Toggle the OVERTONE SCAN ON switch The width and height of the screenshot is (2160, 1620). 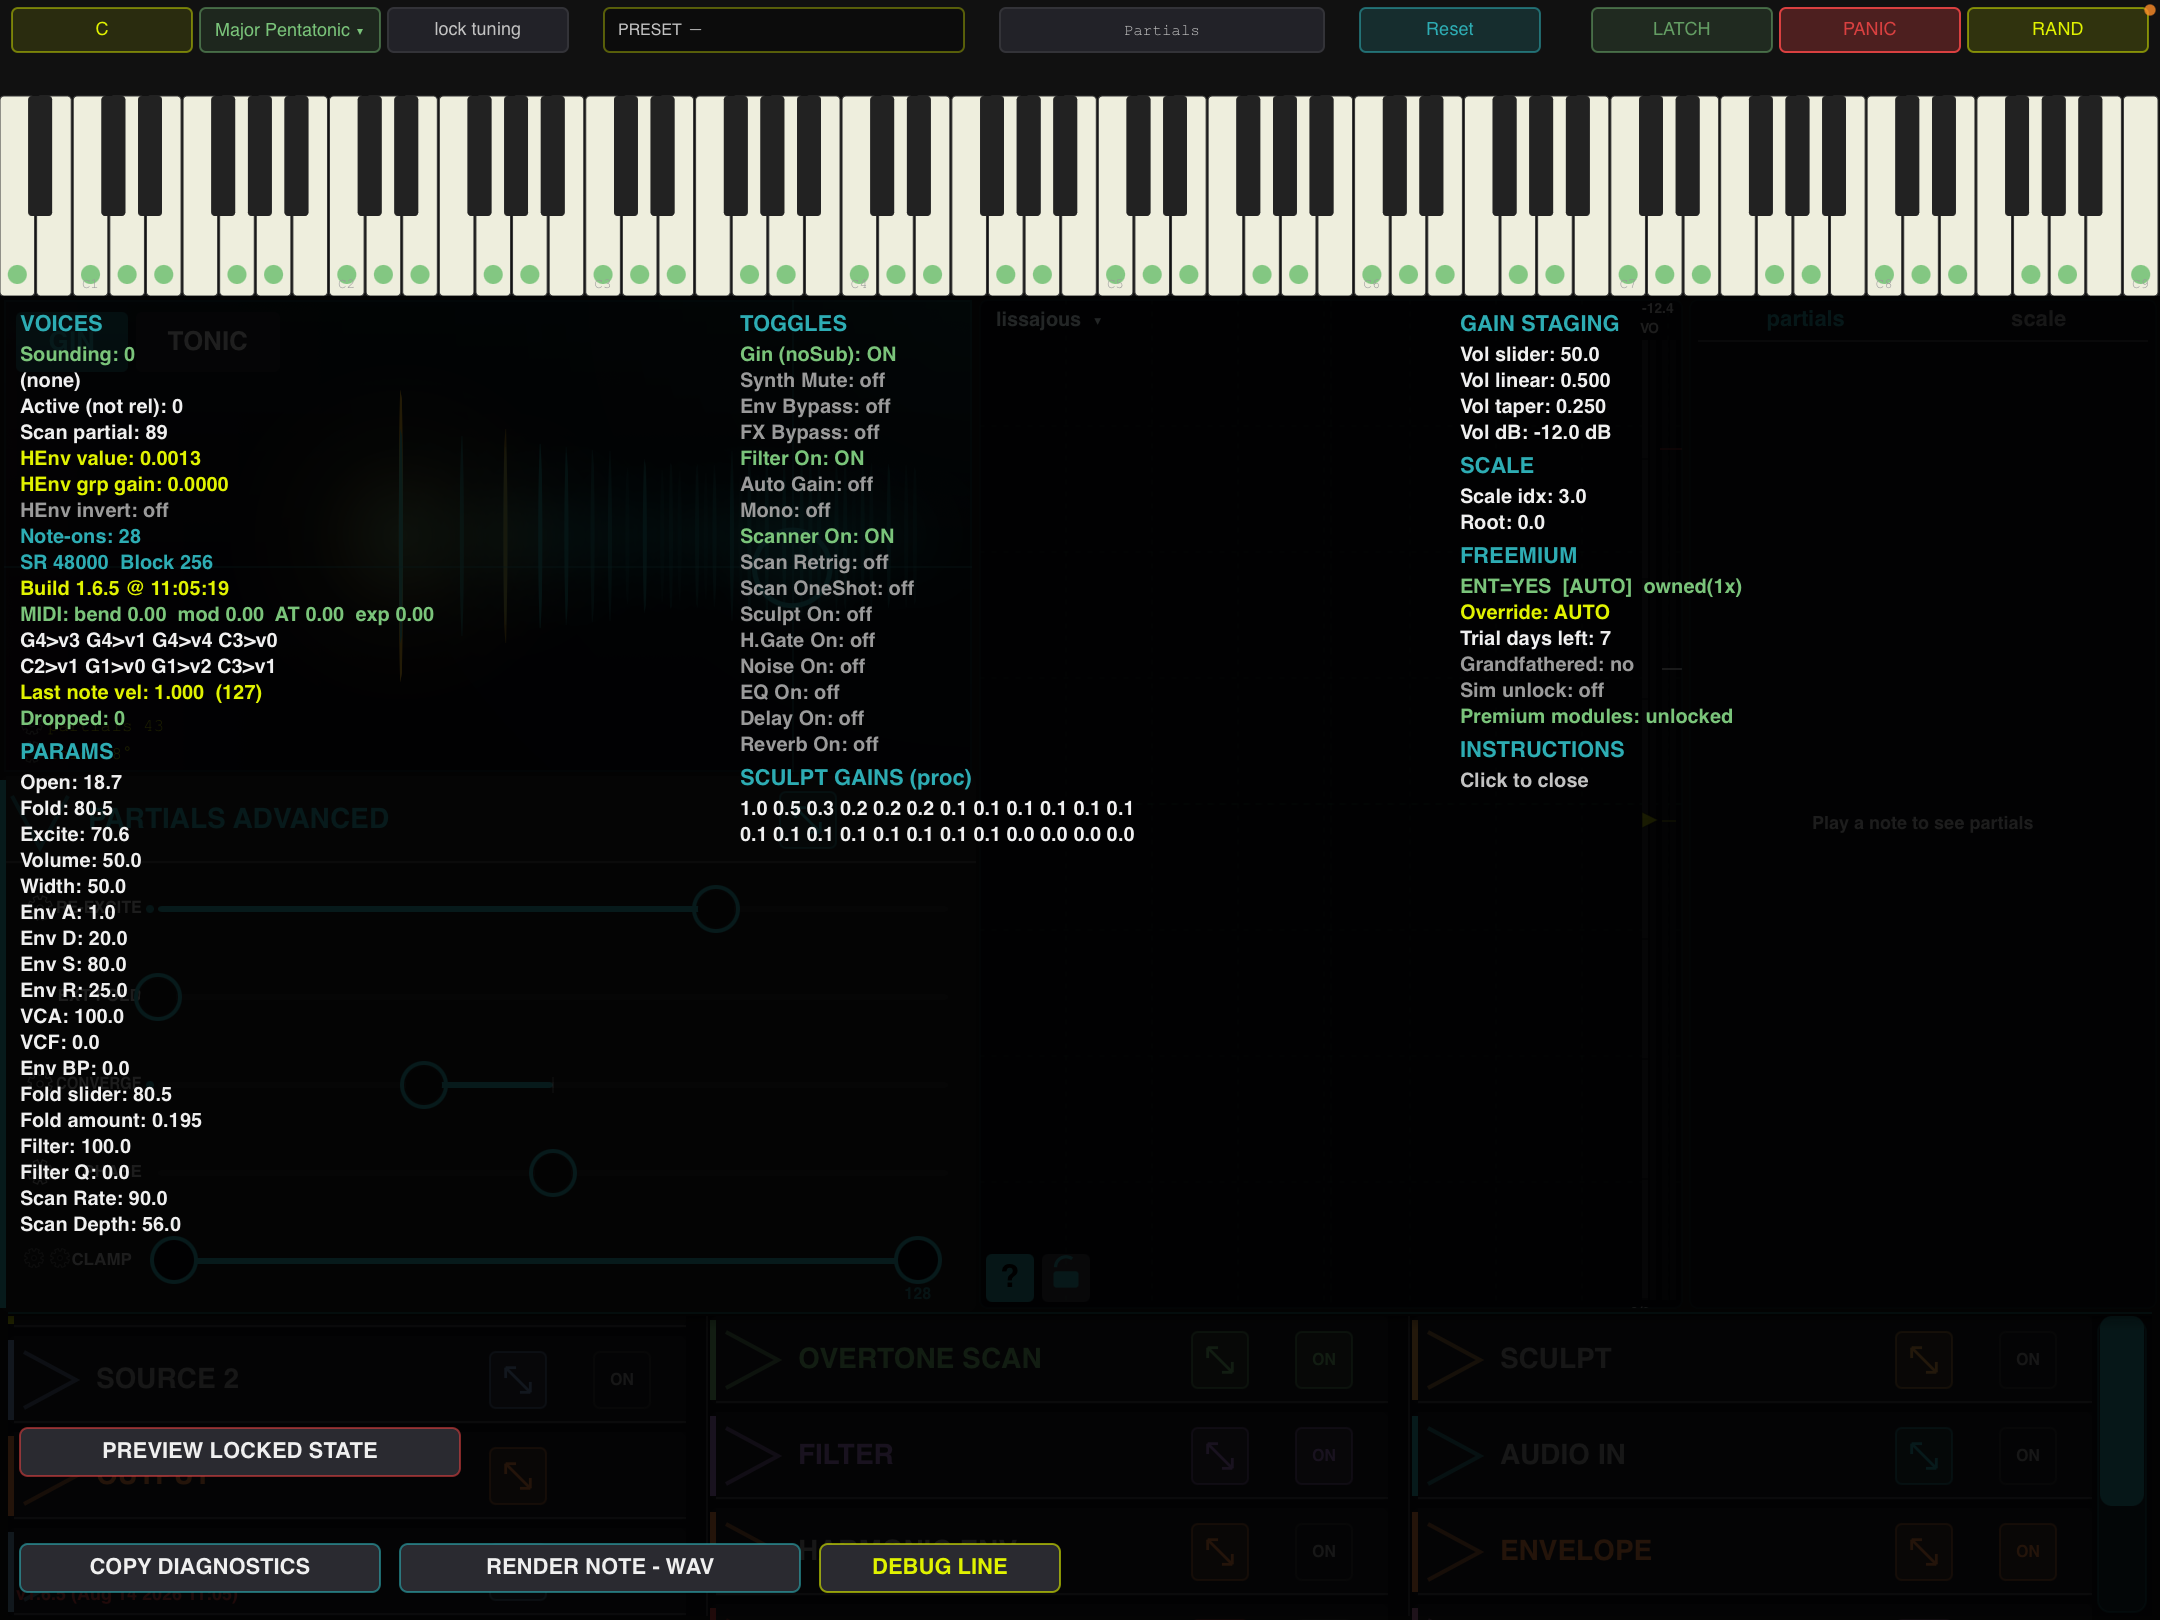1324,1359
